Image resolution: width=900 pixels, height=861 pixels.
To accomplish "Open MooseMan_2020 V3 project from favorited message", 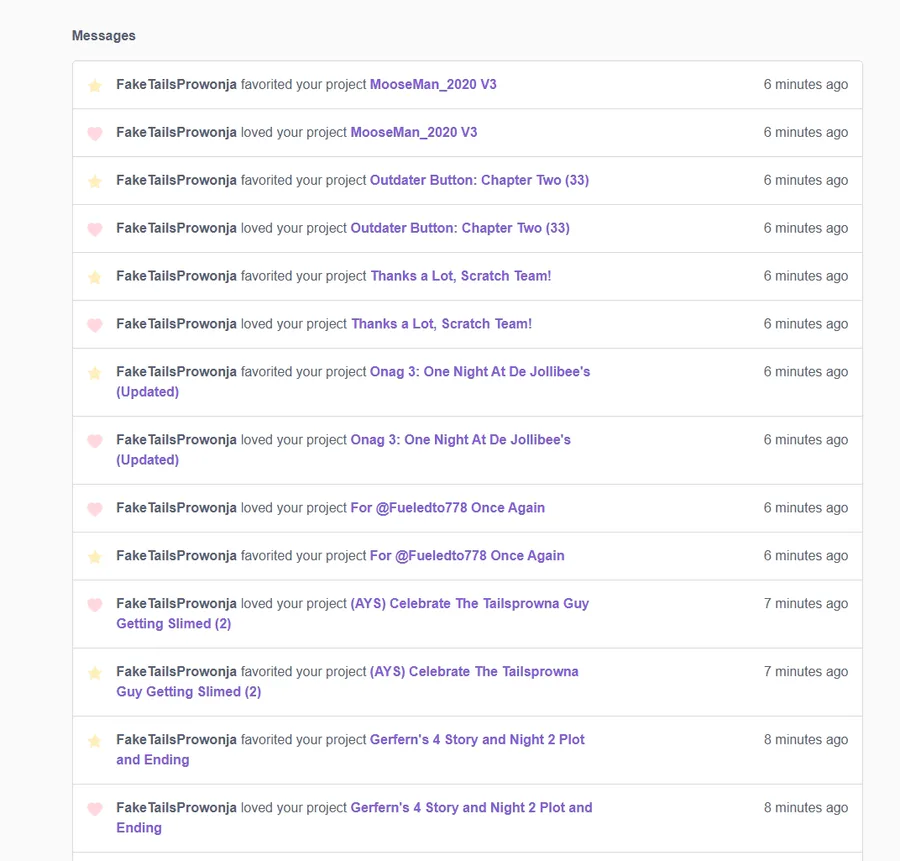I will click(433, 85).
